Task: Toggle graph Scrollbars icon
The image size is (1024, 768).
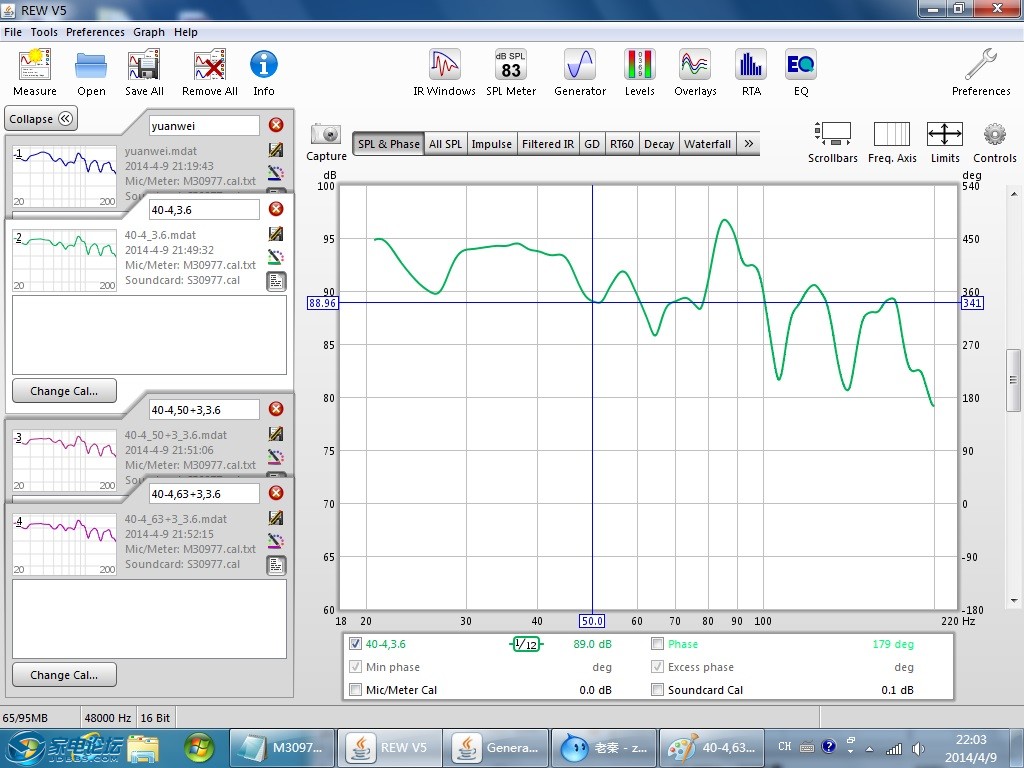Action: (x=833, y=142)
